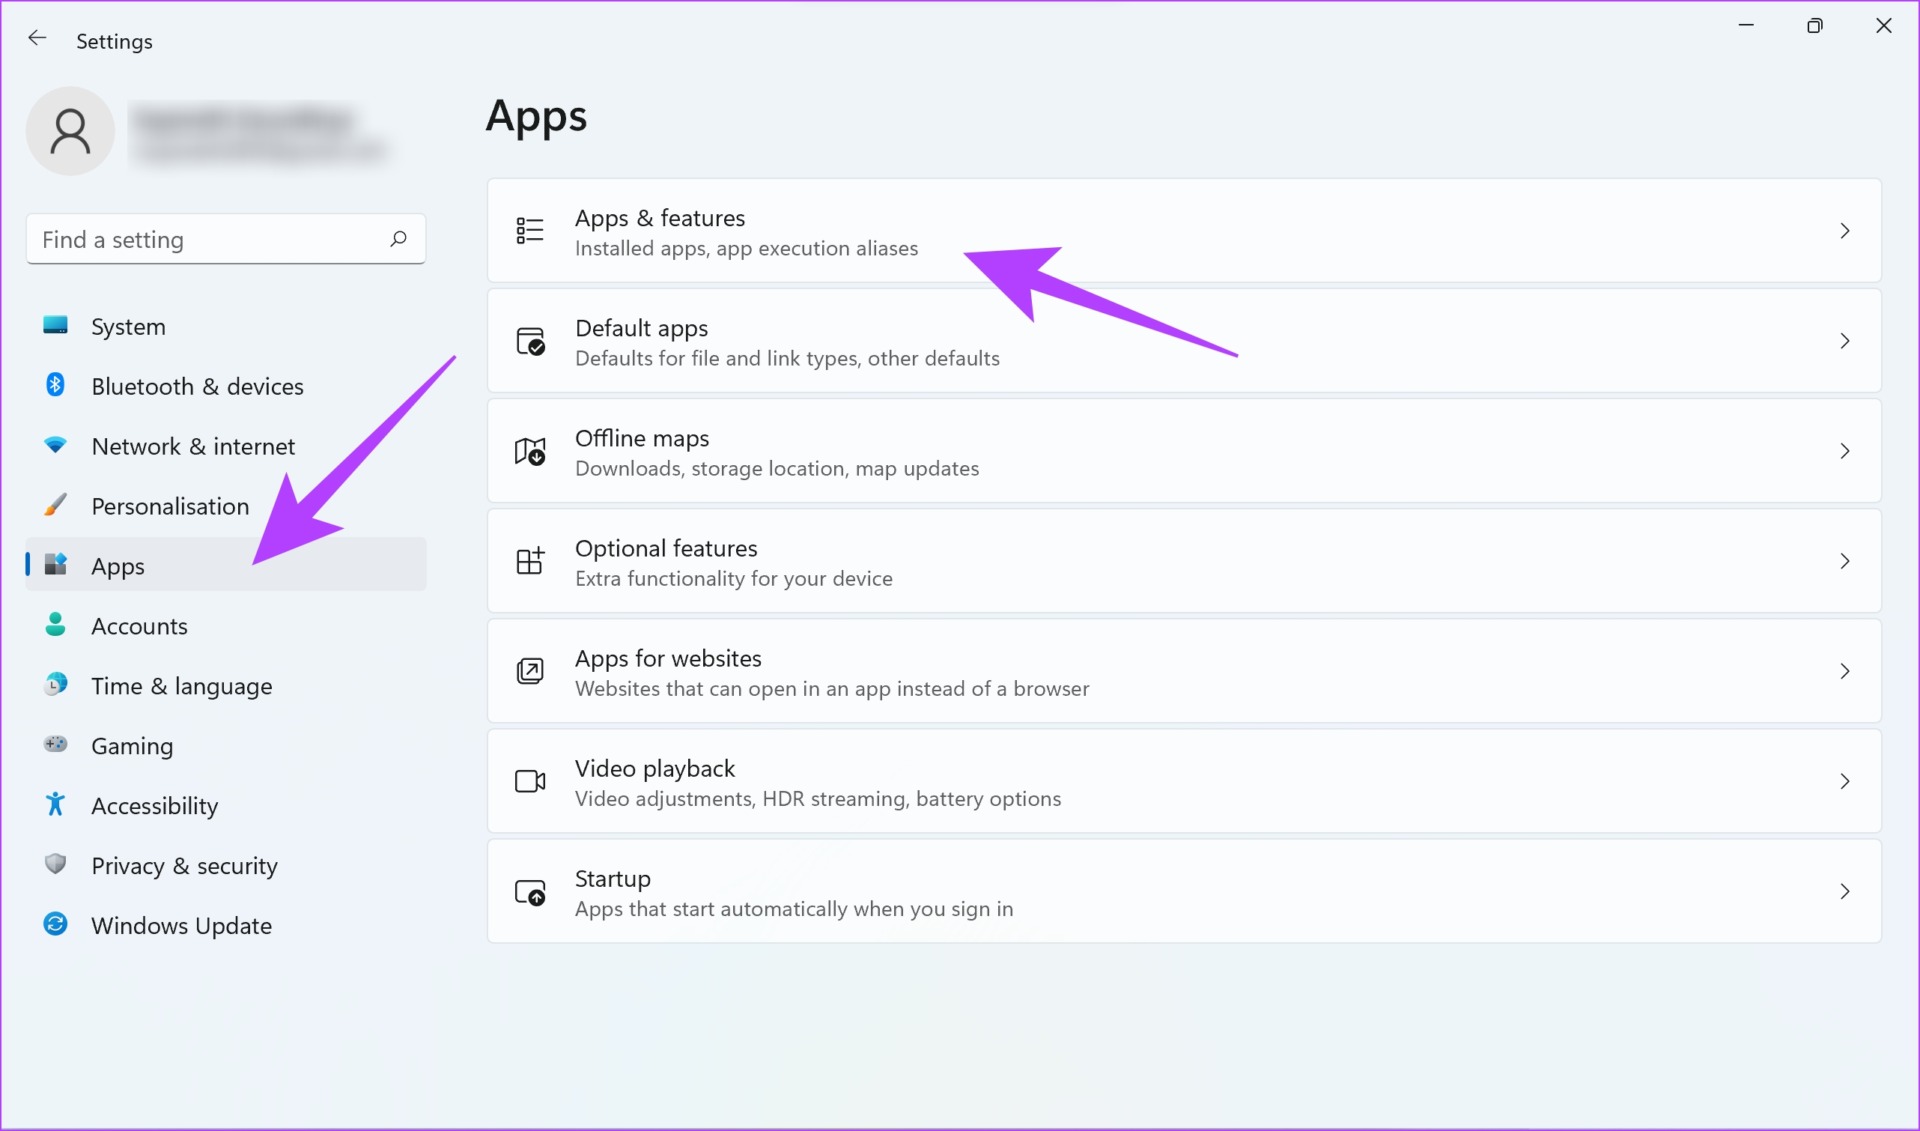Click the Bluetooth icon in the sidebar

(x=56, y=385)
